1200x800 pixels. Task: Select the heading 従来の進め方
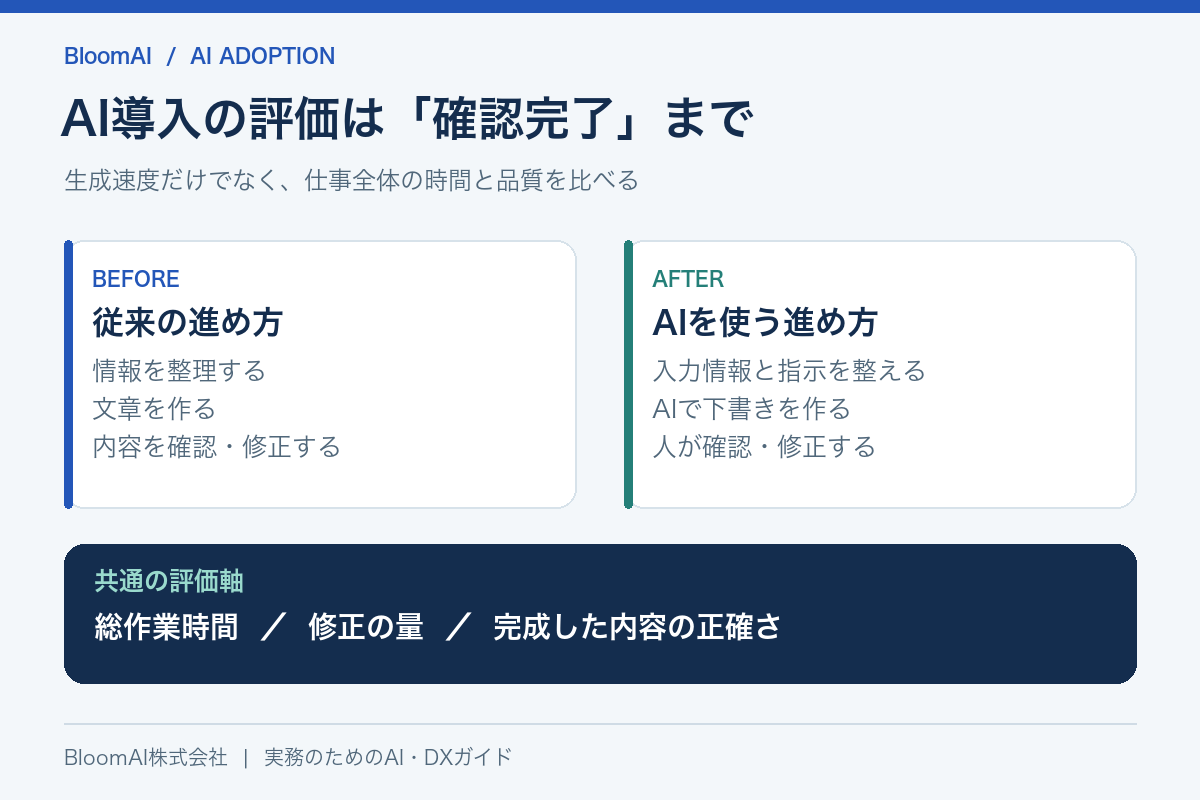click(x=188, y=322)
